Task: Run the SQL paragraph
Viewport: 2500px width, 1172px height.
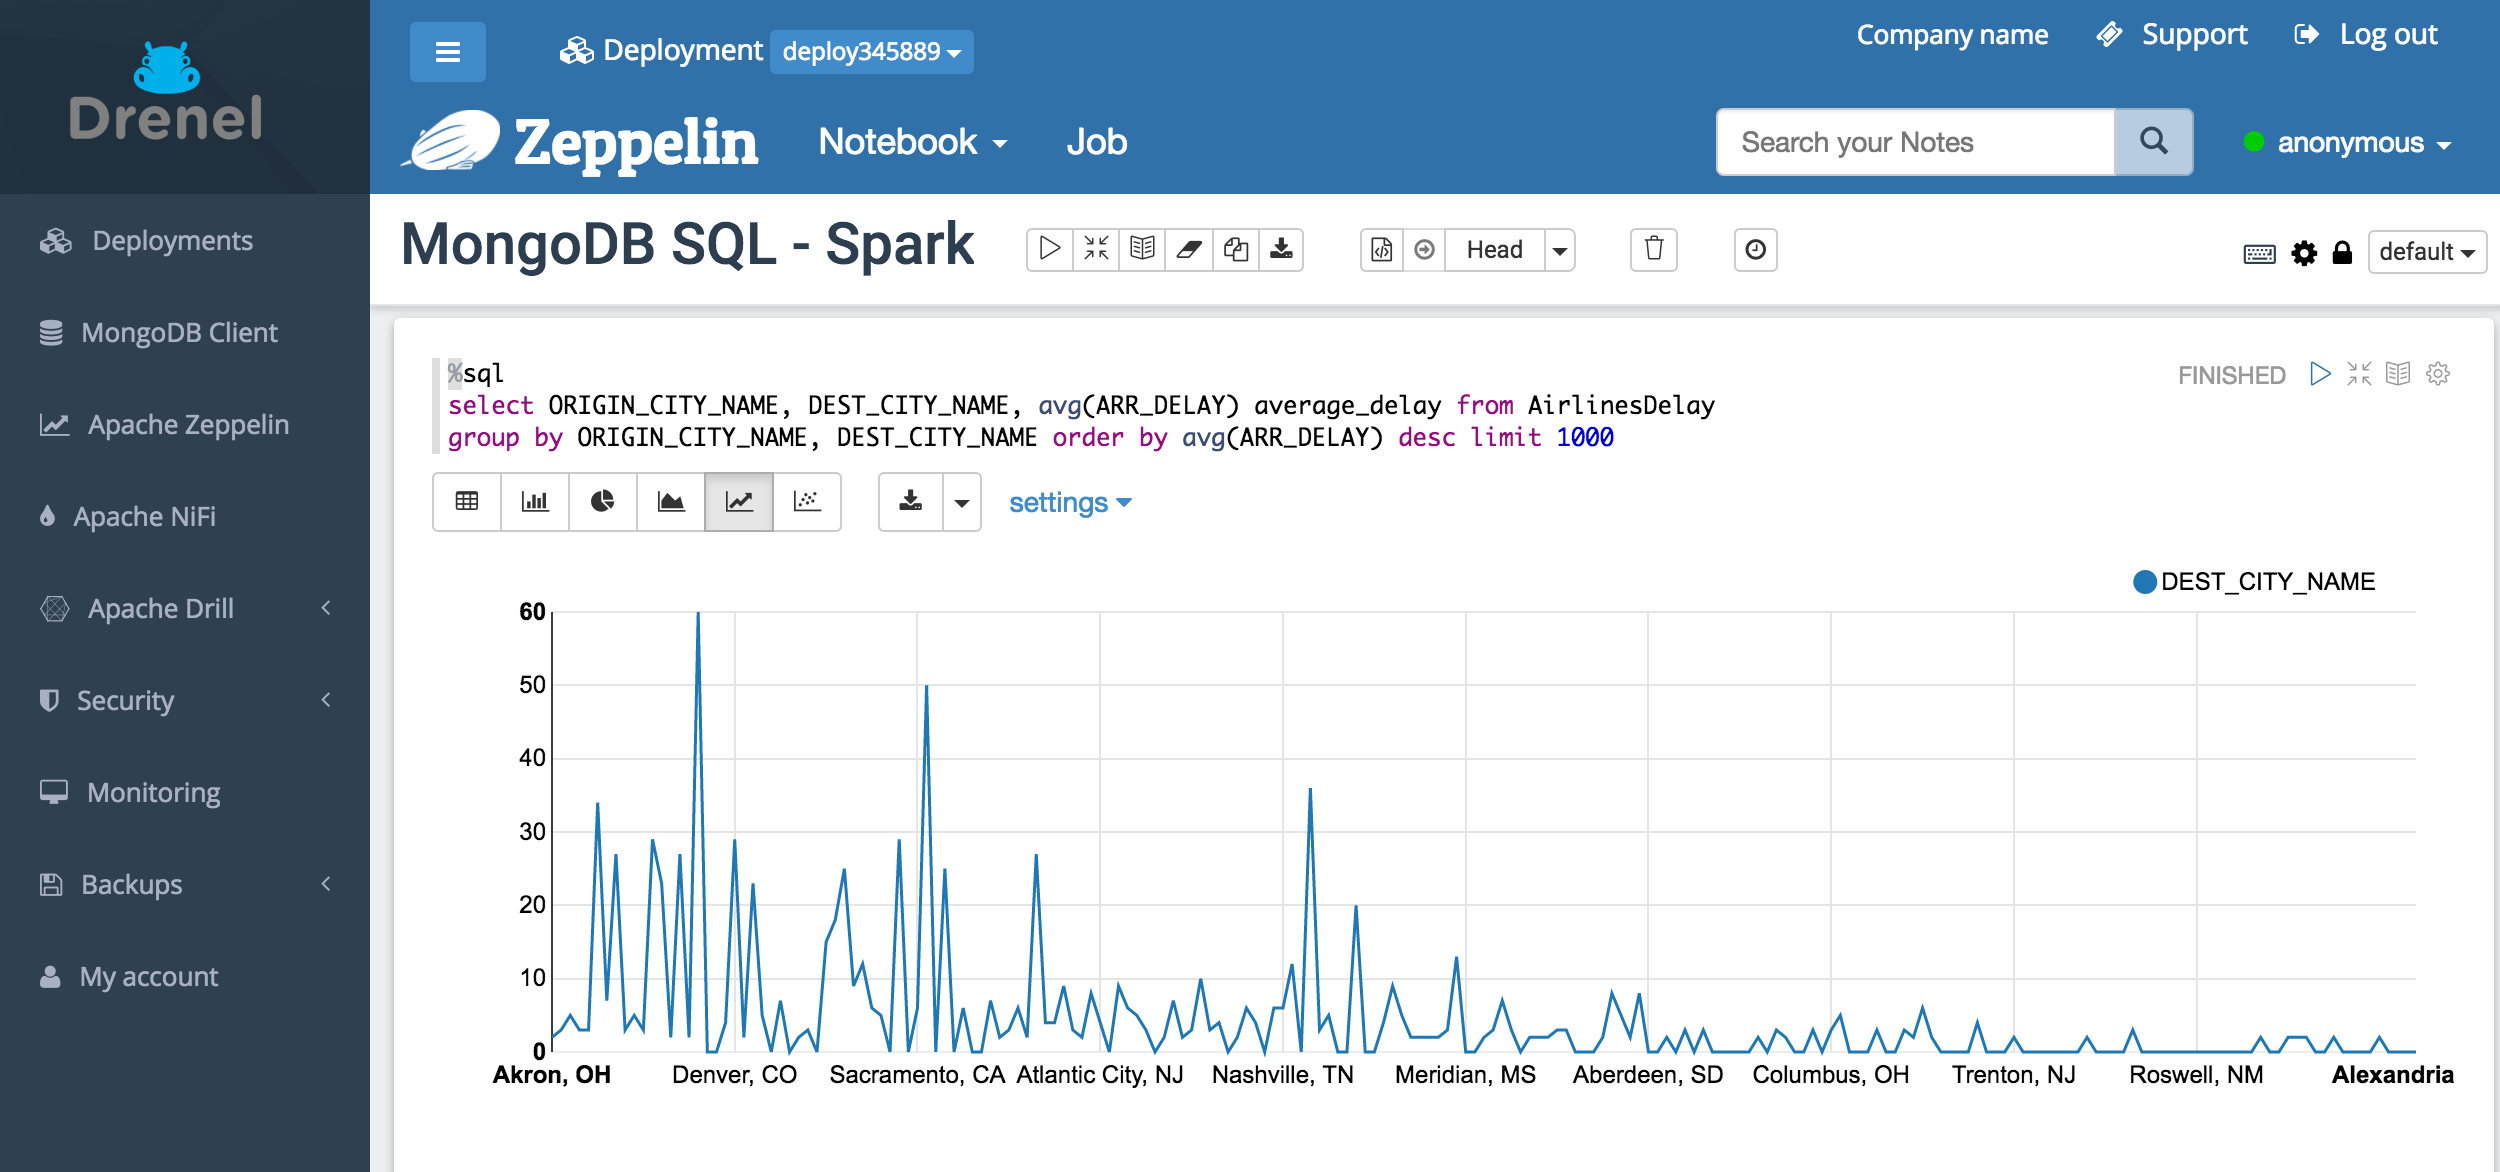Action: (x=2320, y=374)
